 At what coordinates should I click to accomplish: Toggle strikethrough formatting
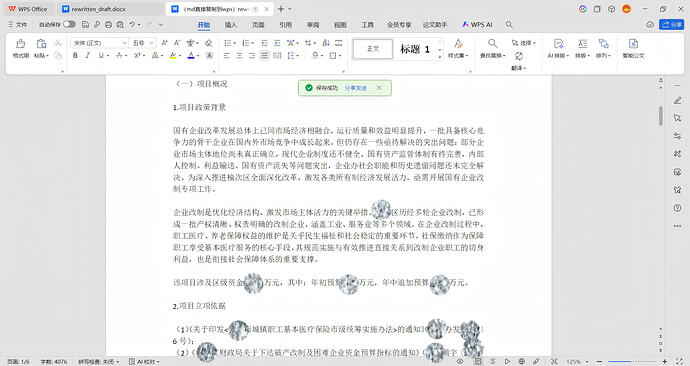119,55
